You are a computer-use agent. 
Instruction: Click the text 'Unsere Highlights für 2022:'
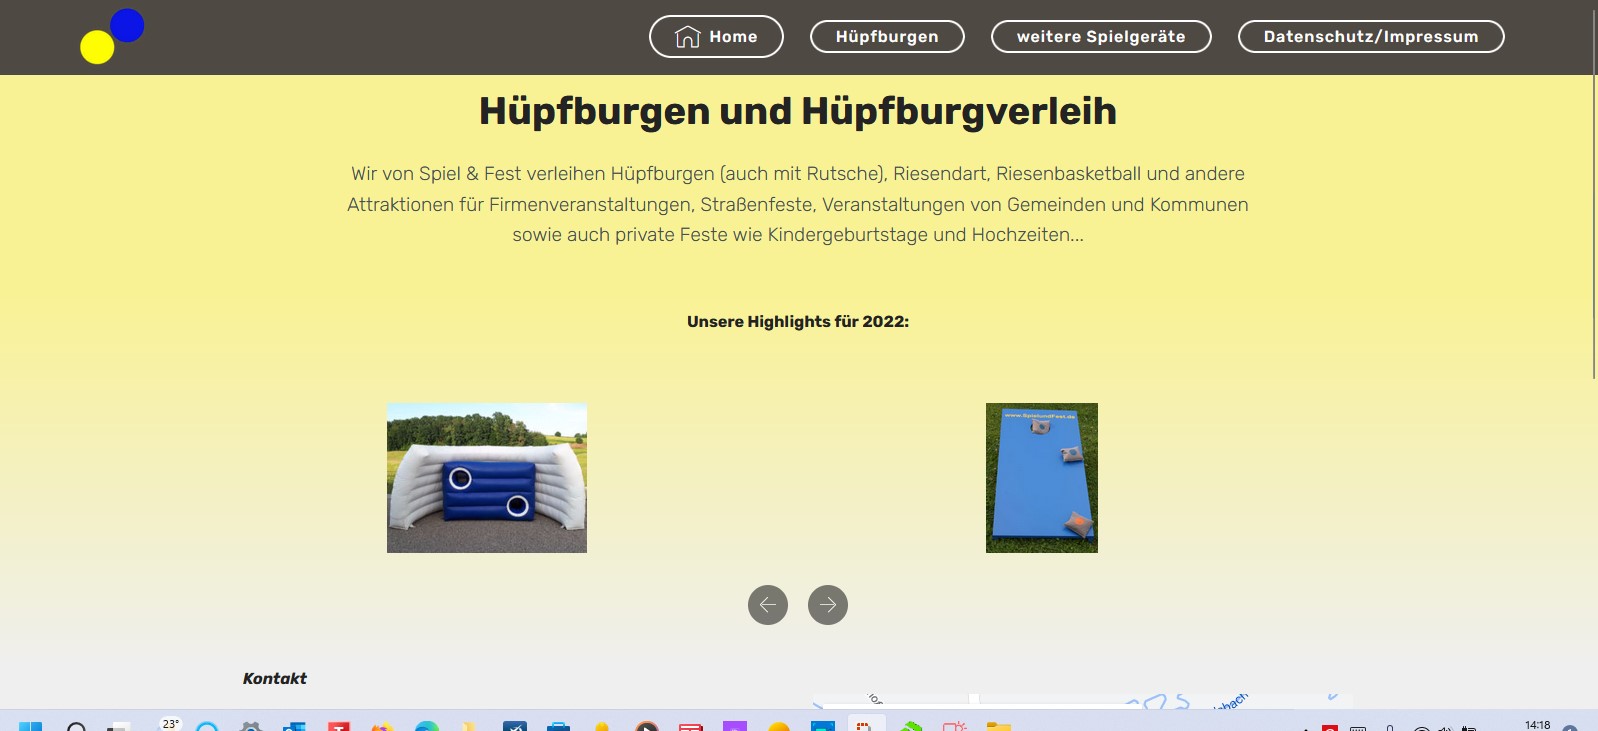(798, 322)
